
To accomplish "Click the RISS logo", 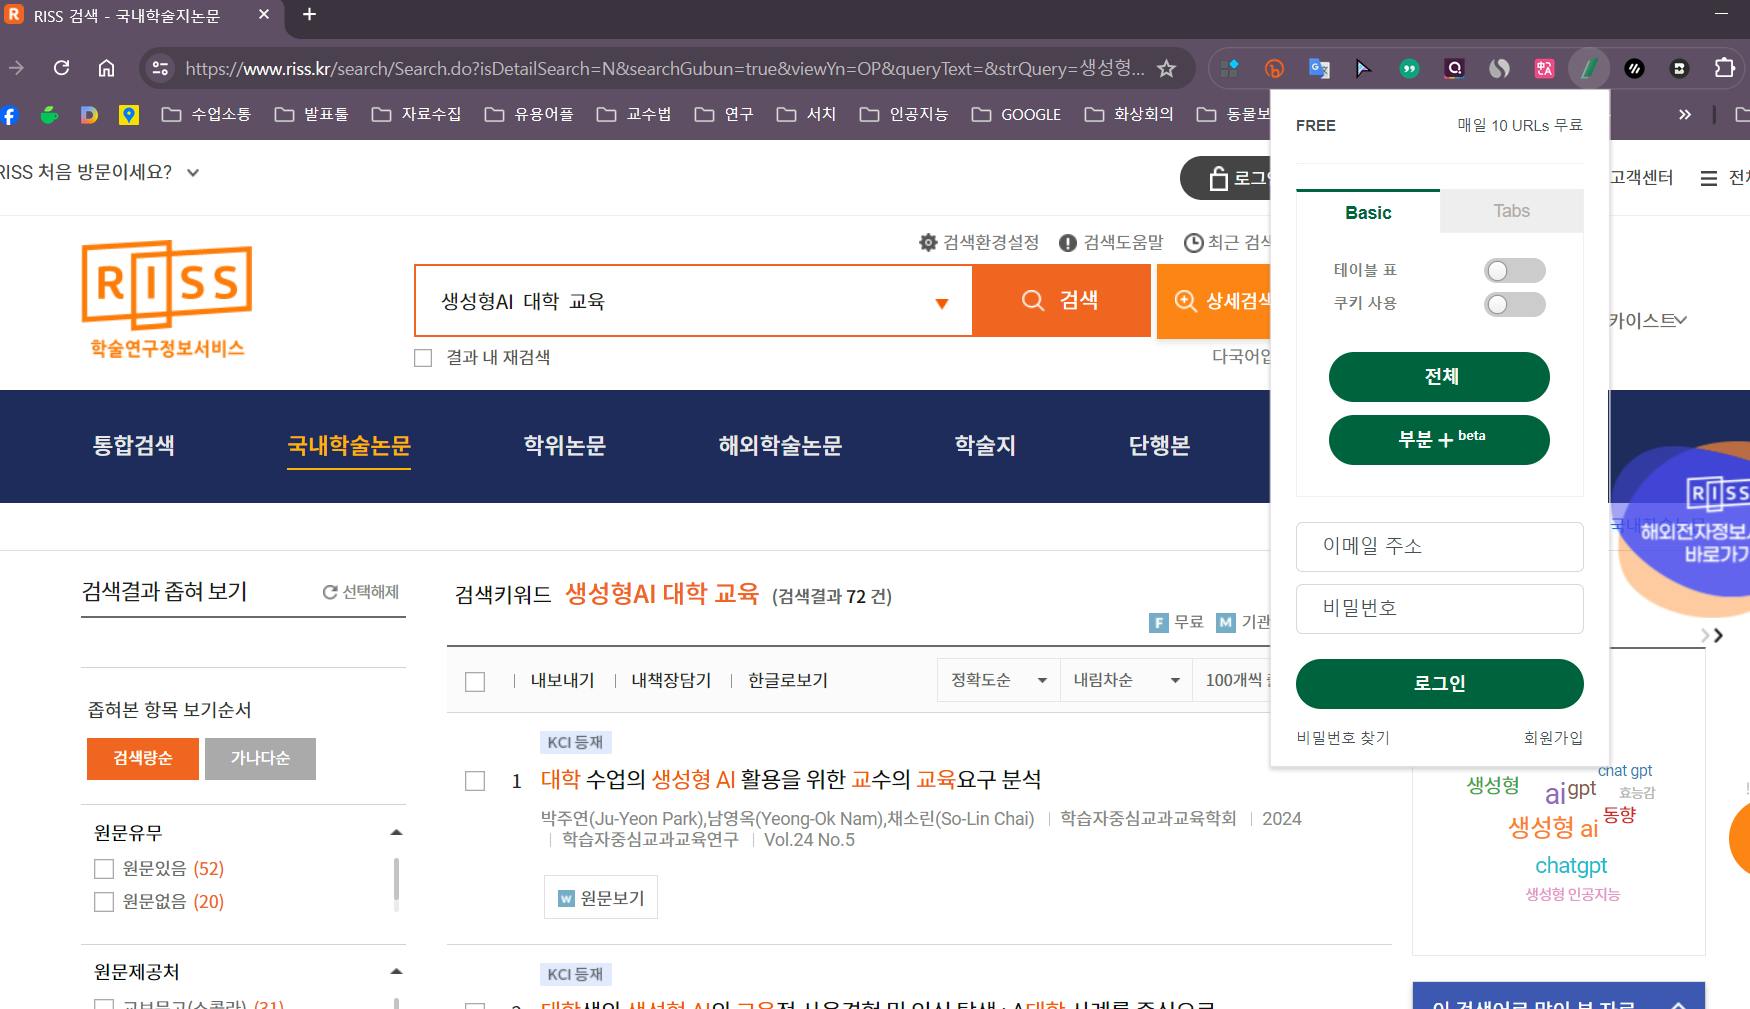I will point(167,298).
